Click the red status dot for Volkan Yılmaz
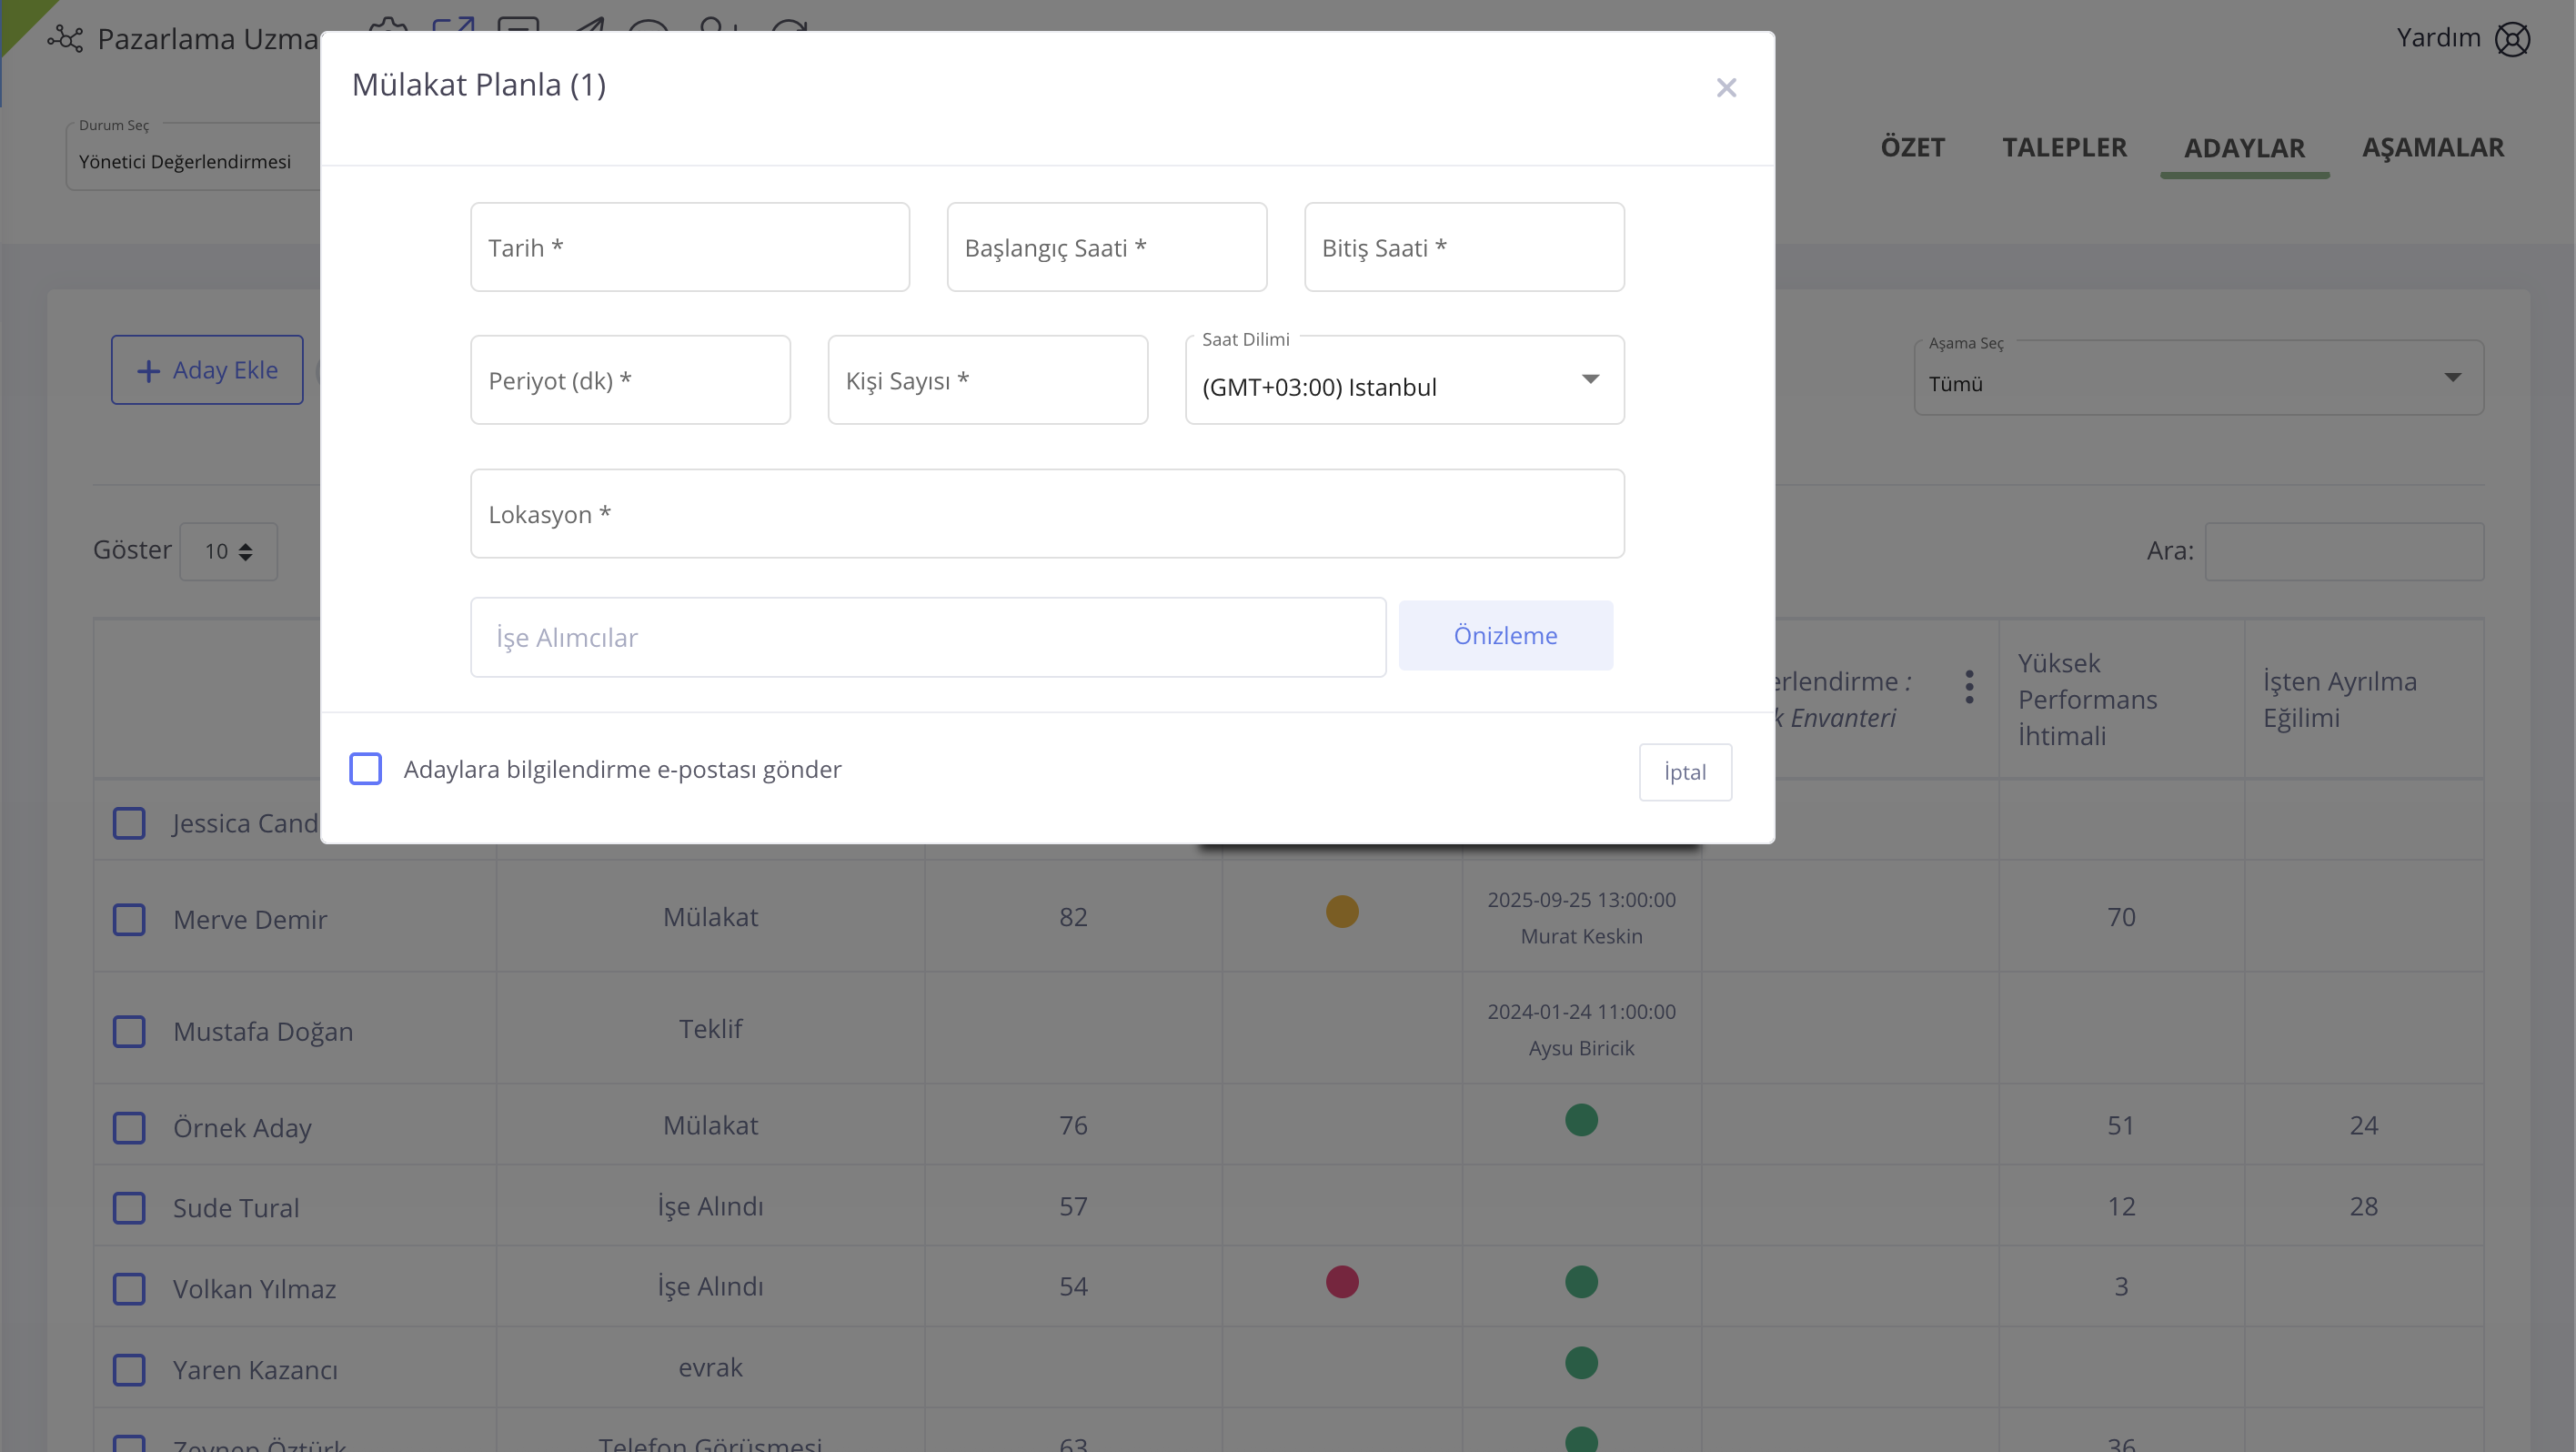 pos(1342,1282)
